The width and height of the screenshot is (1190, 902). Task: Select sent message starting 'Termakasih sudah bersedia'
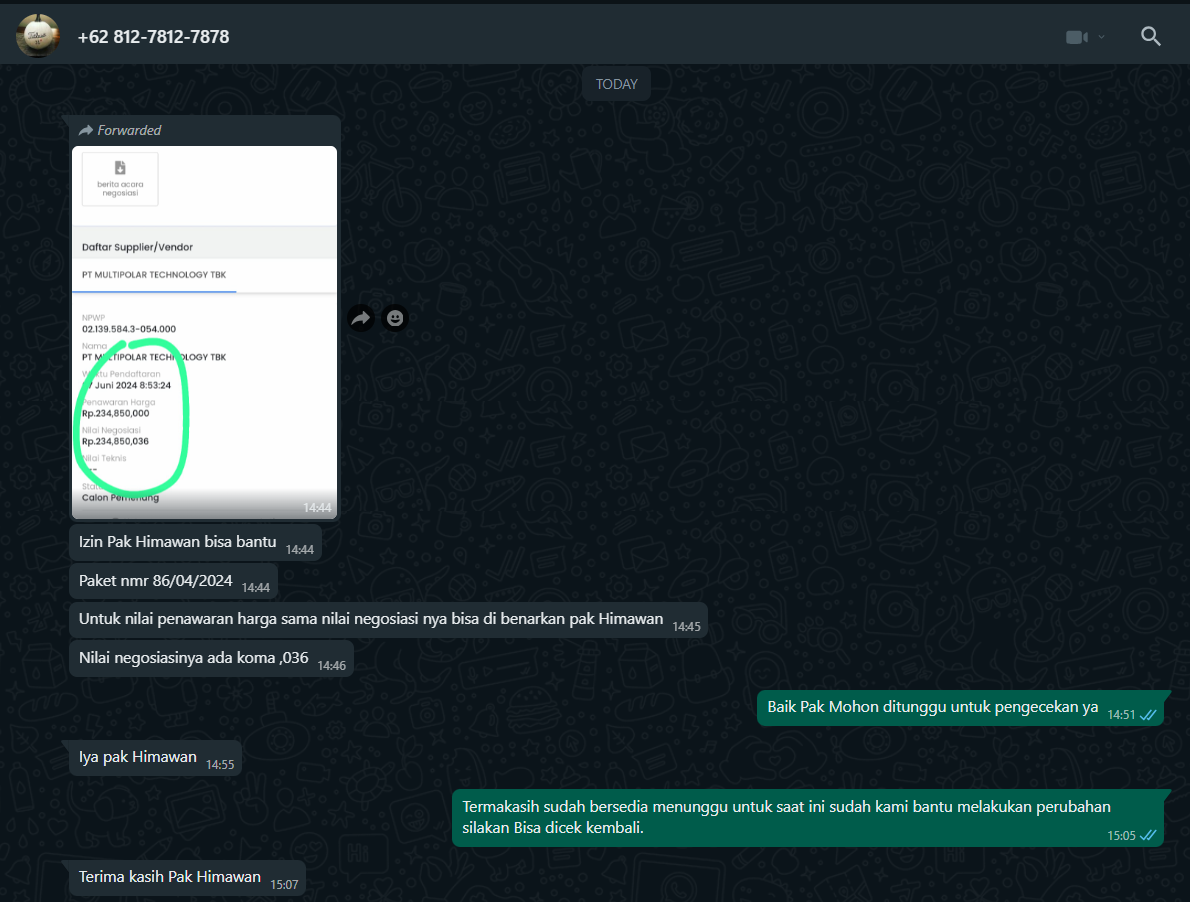[808, 818]
